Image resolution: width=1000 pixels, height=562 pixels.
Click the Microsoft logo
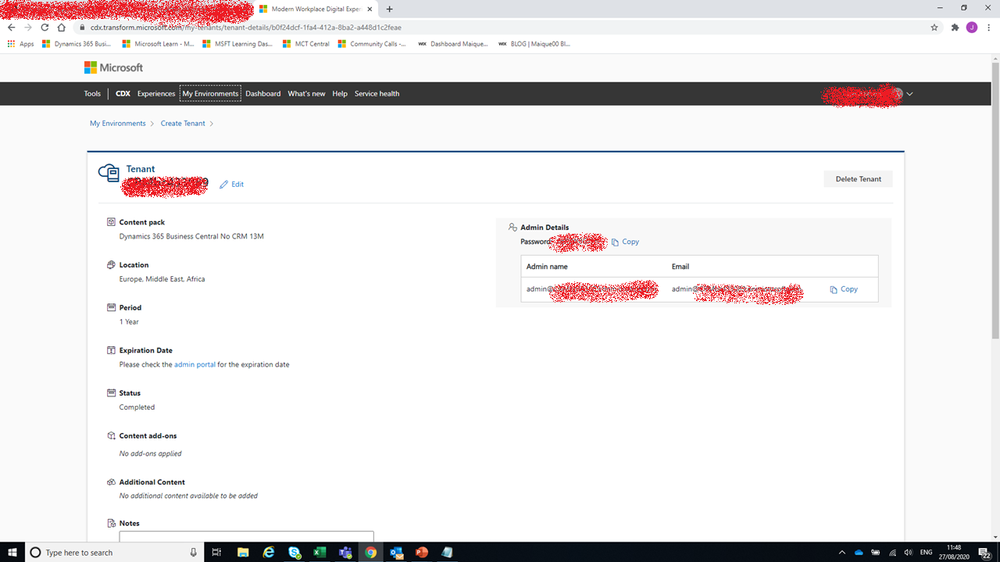[114, 68]
